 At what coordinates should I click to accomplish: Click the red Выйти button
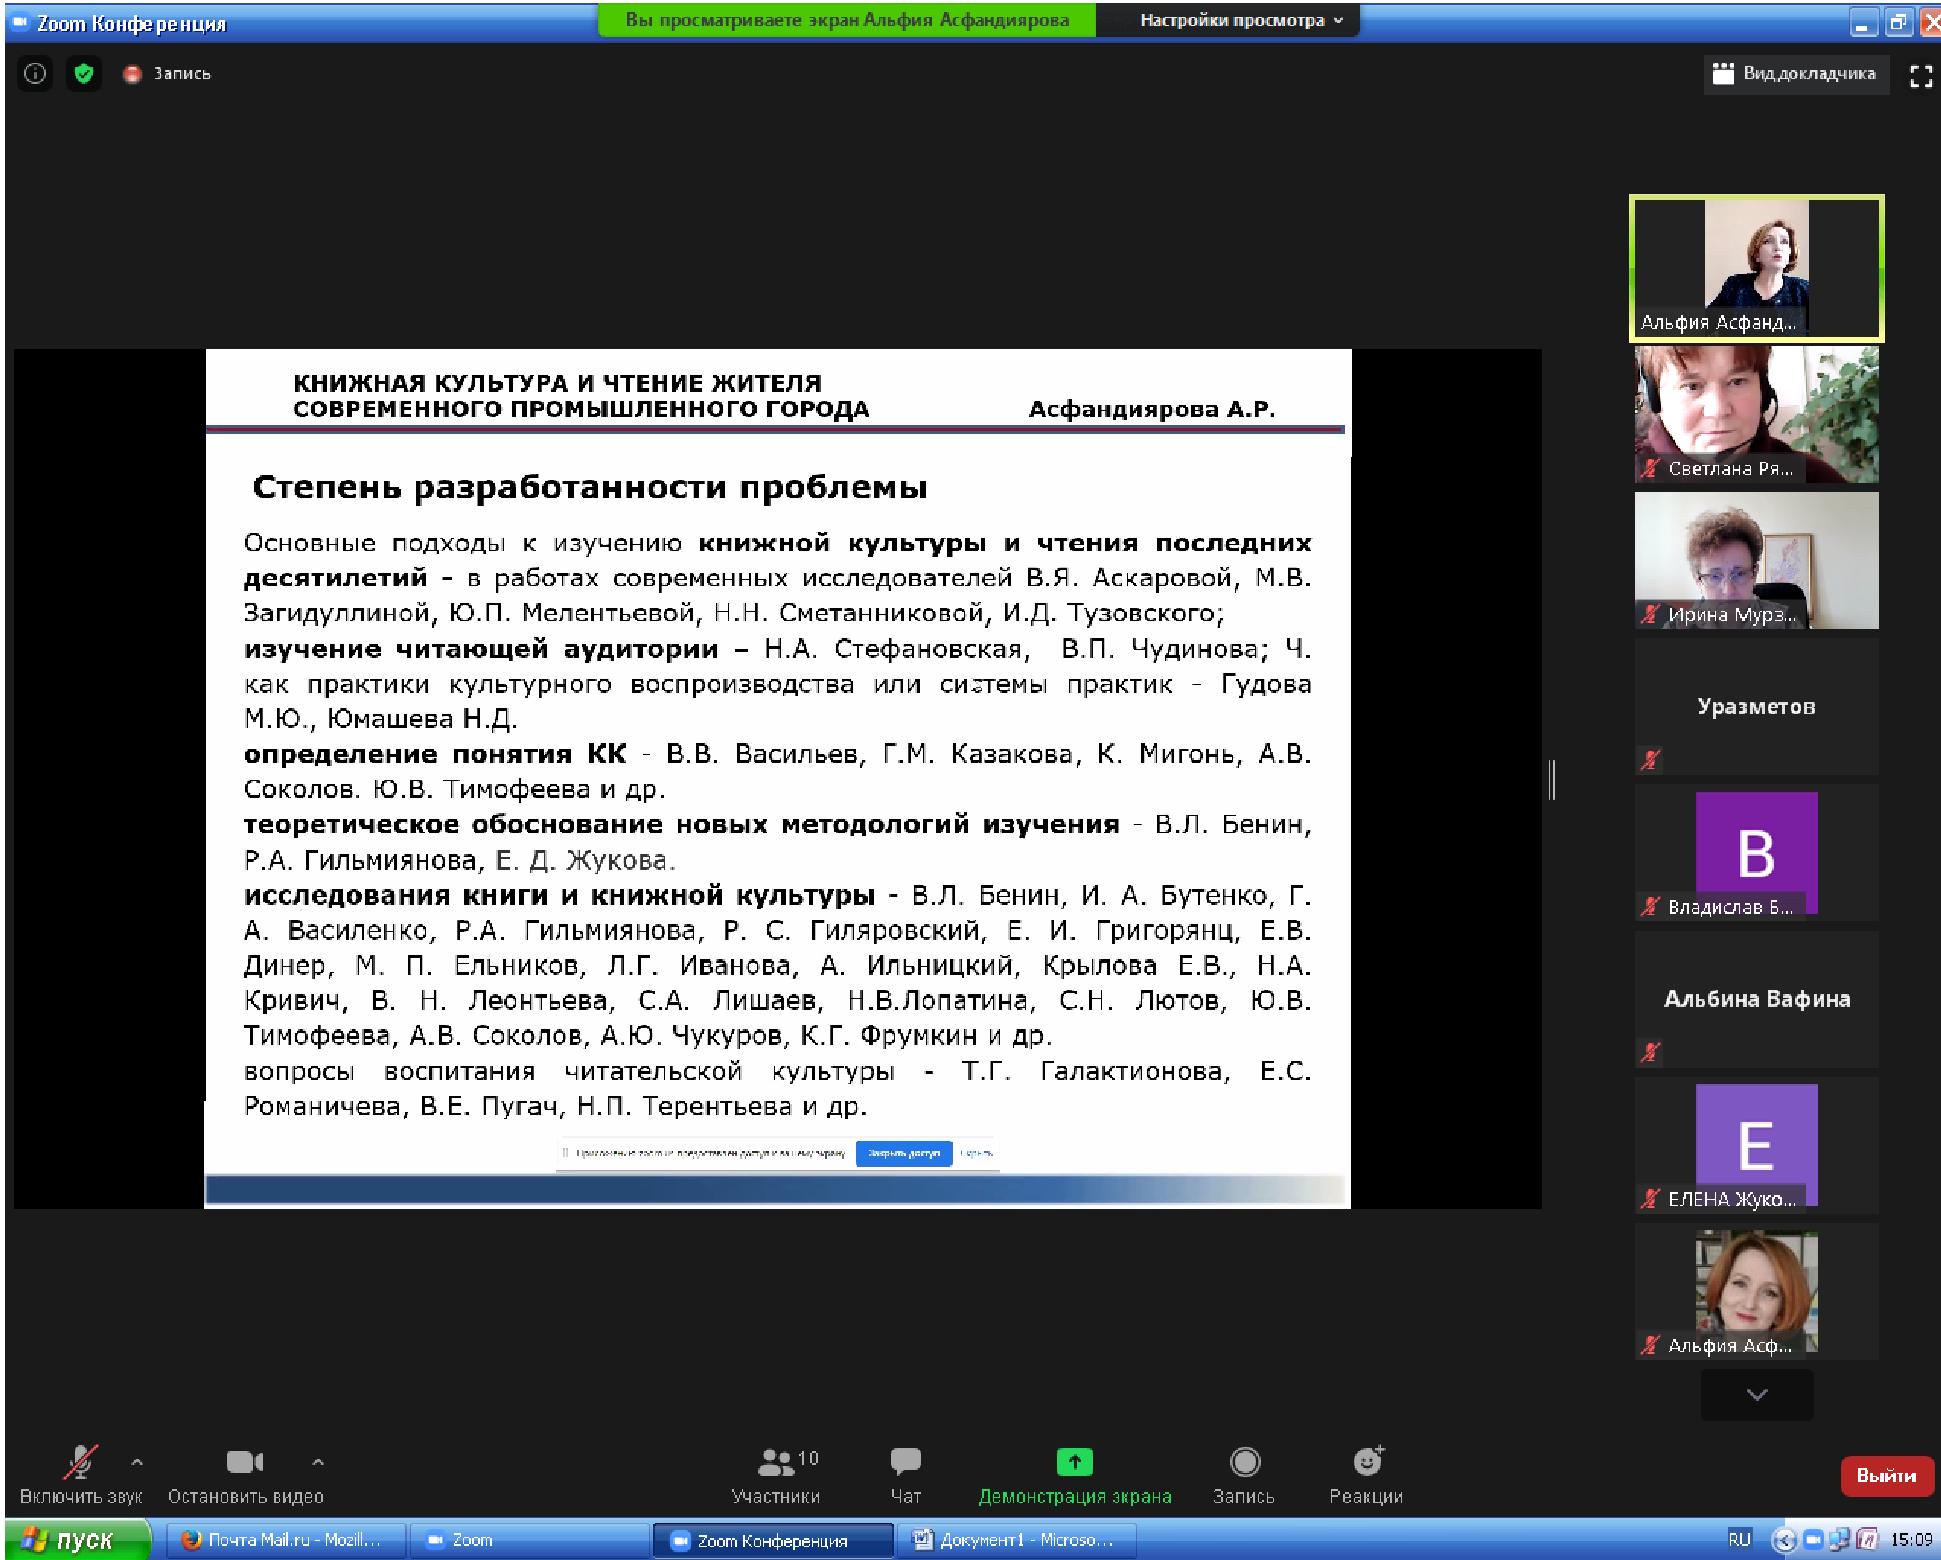(1885, 1476)
